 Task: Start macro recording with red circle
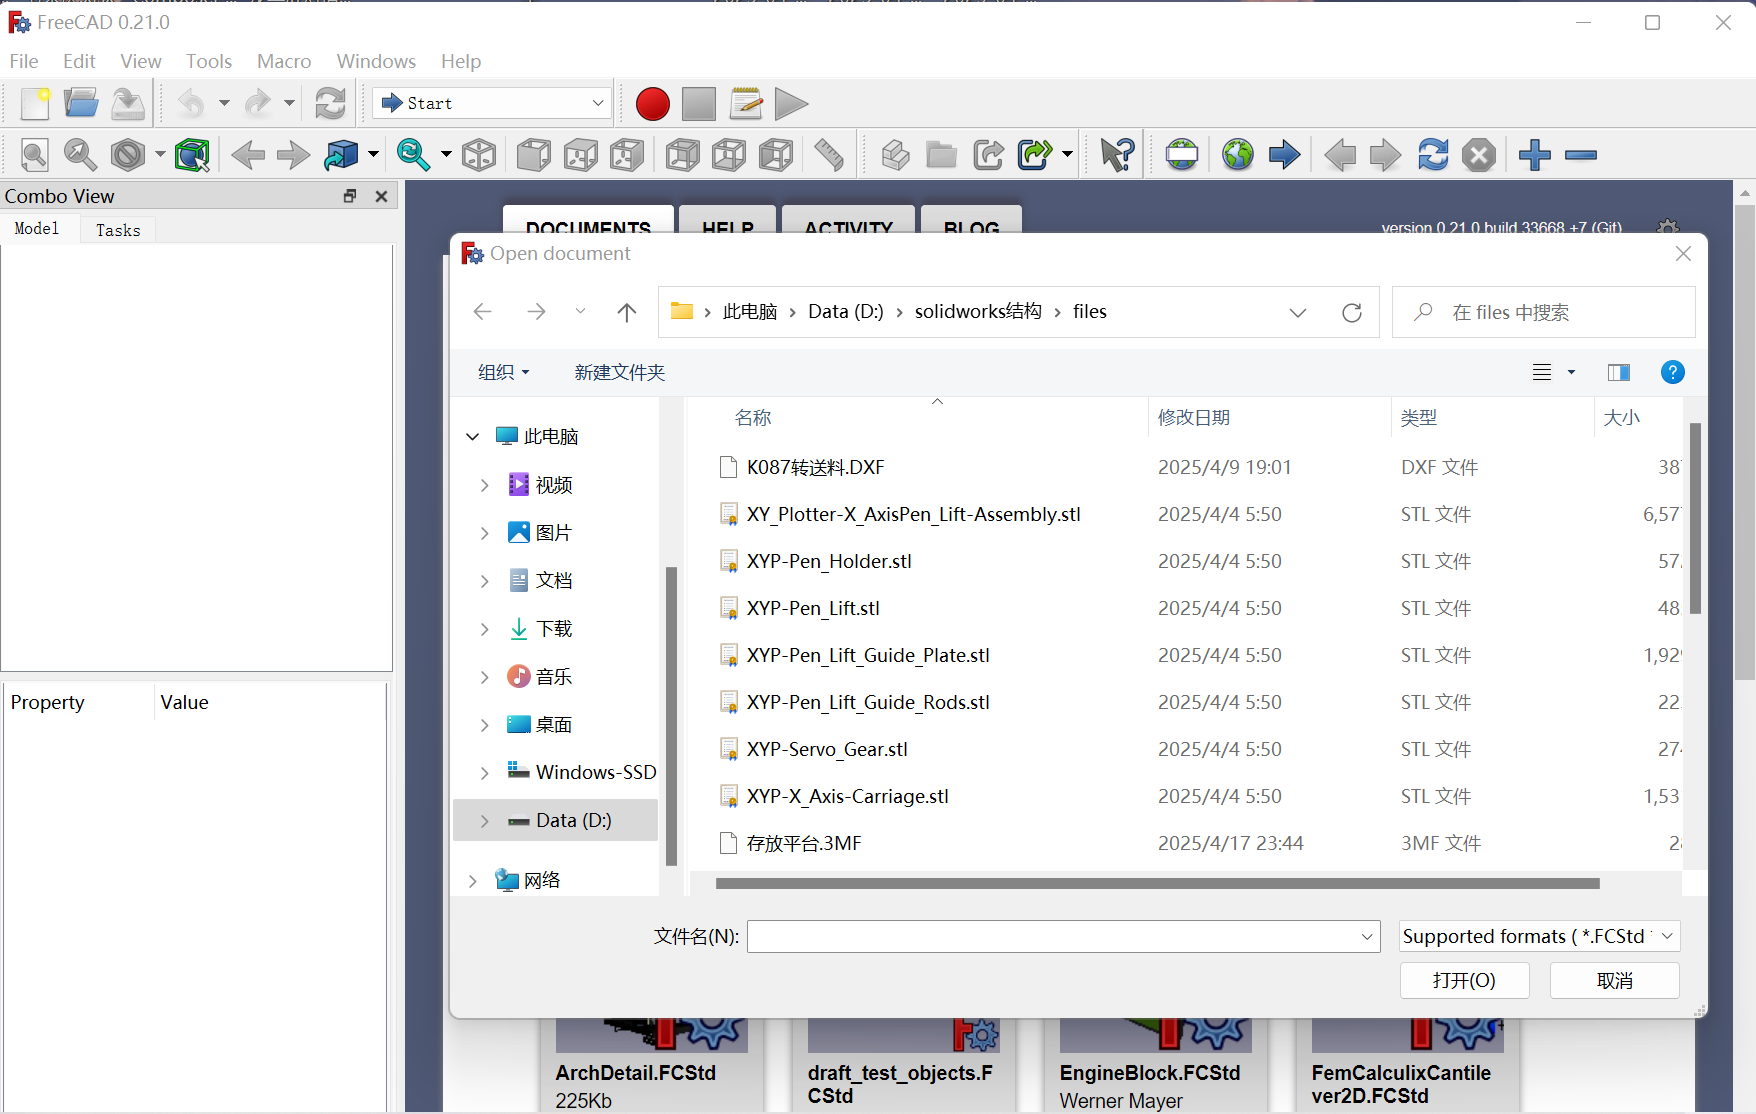653,104
